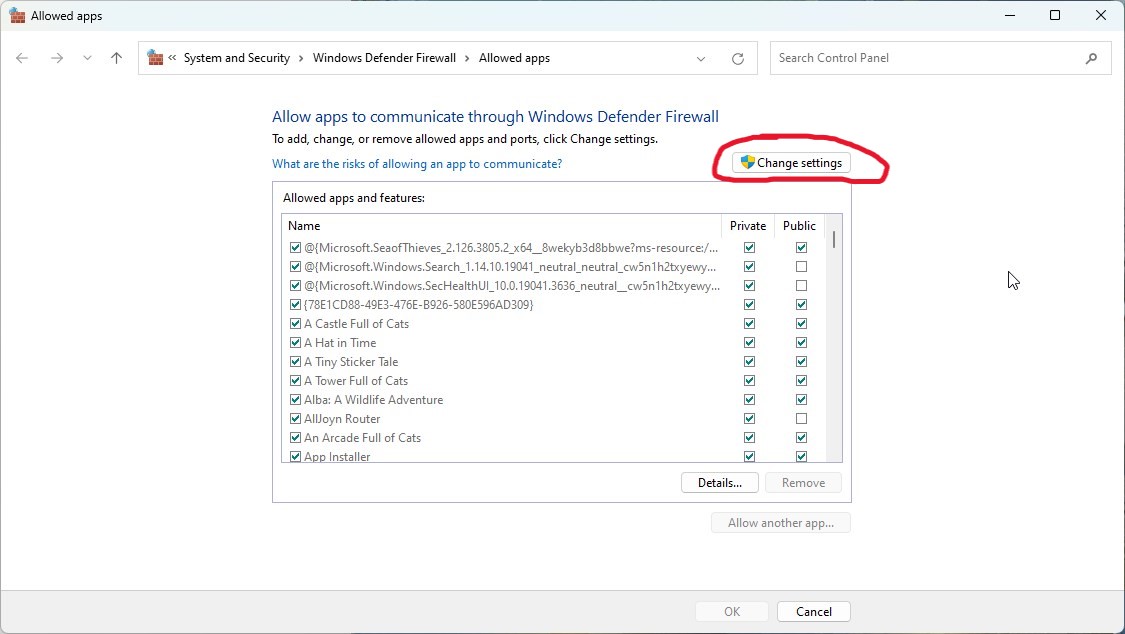Click the firewall icon in address bar
Screen dimensions: 1125x634
click(x=155, y=58)
